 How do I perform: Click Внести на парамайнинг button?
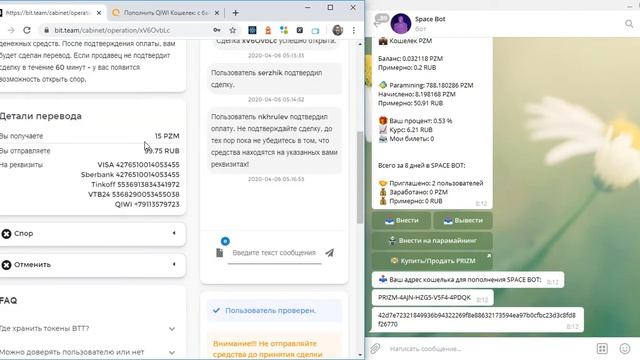click(x=432, y=241)
